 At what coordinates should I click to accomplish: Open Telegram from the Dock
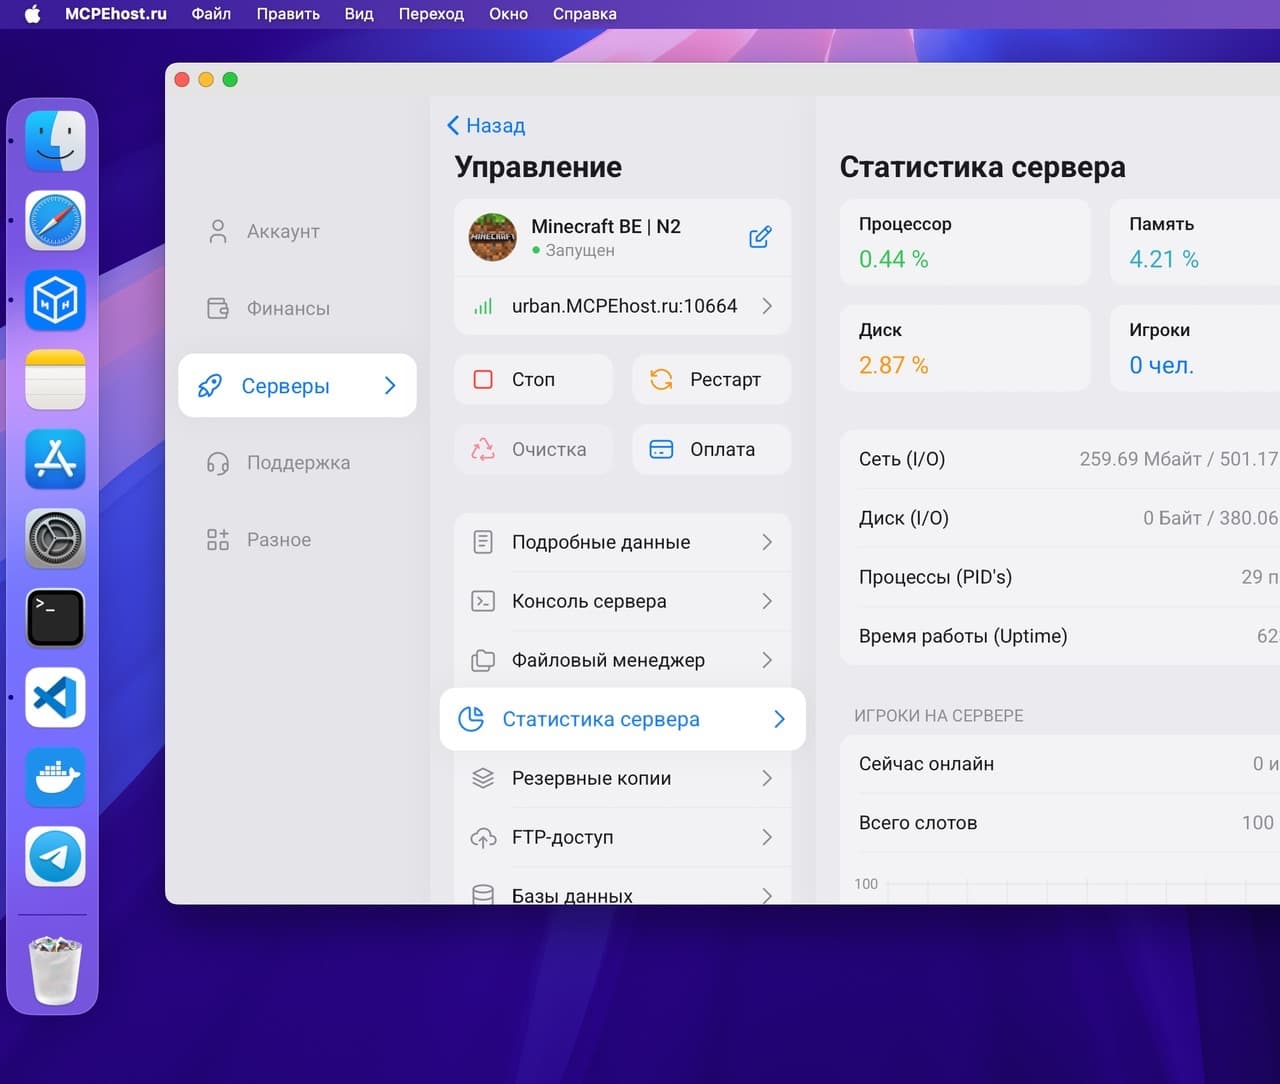click(54, 856)
